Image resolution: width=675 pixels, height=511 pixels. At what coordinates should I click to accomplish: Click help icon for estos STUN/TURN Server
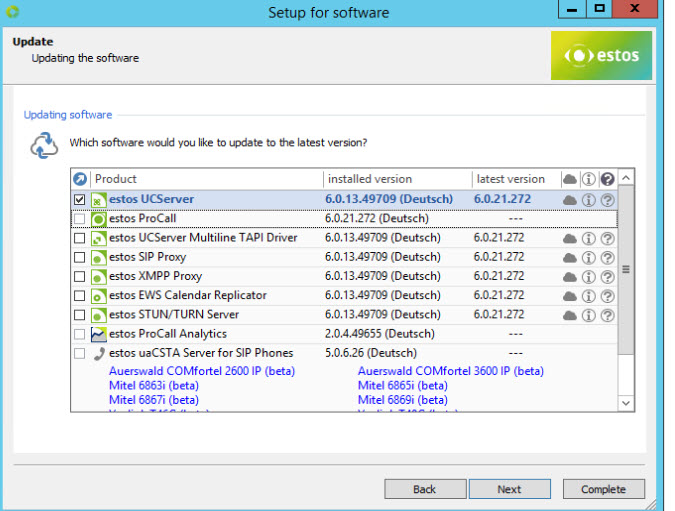pos(607,315)
